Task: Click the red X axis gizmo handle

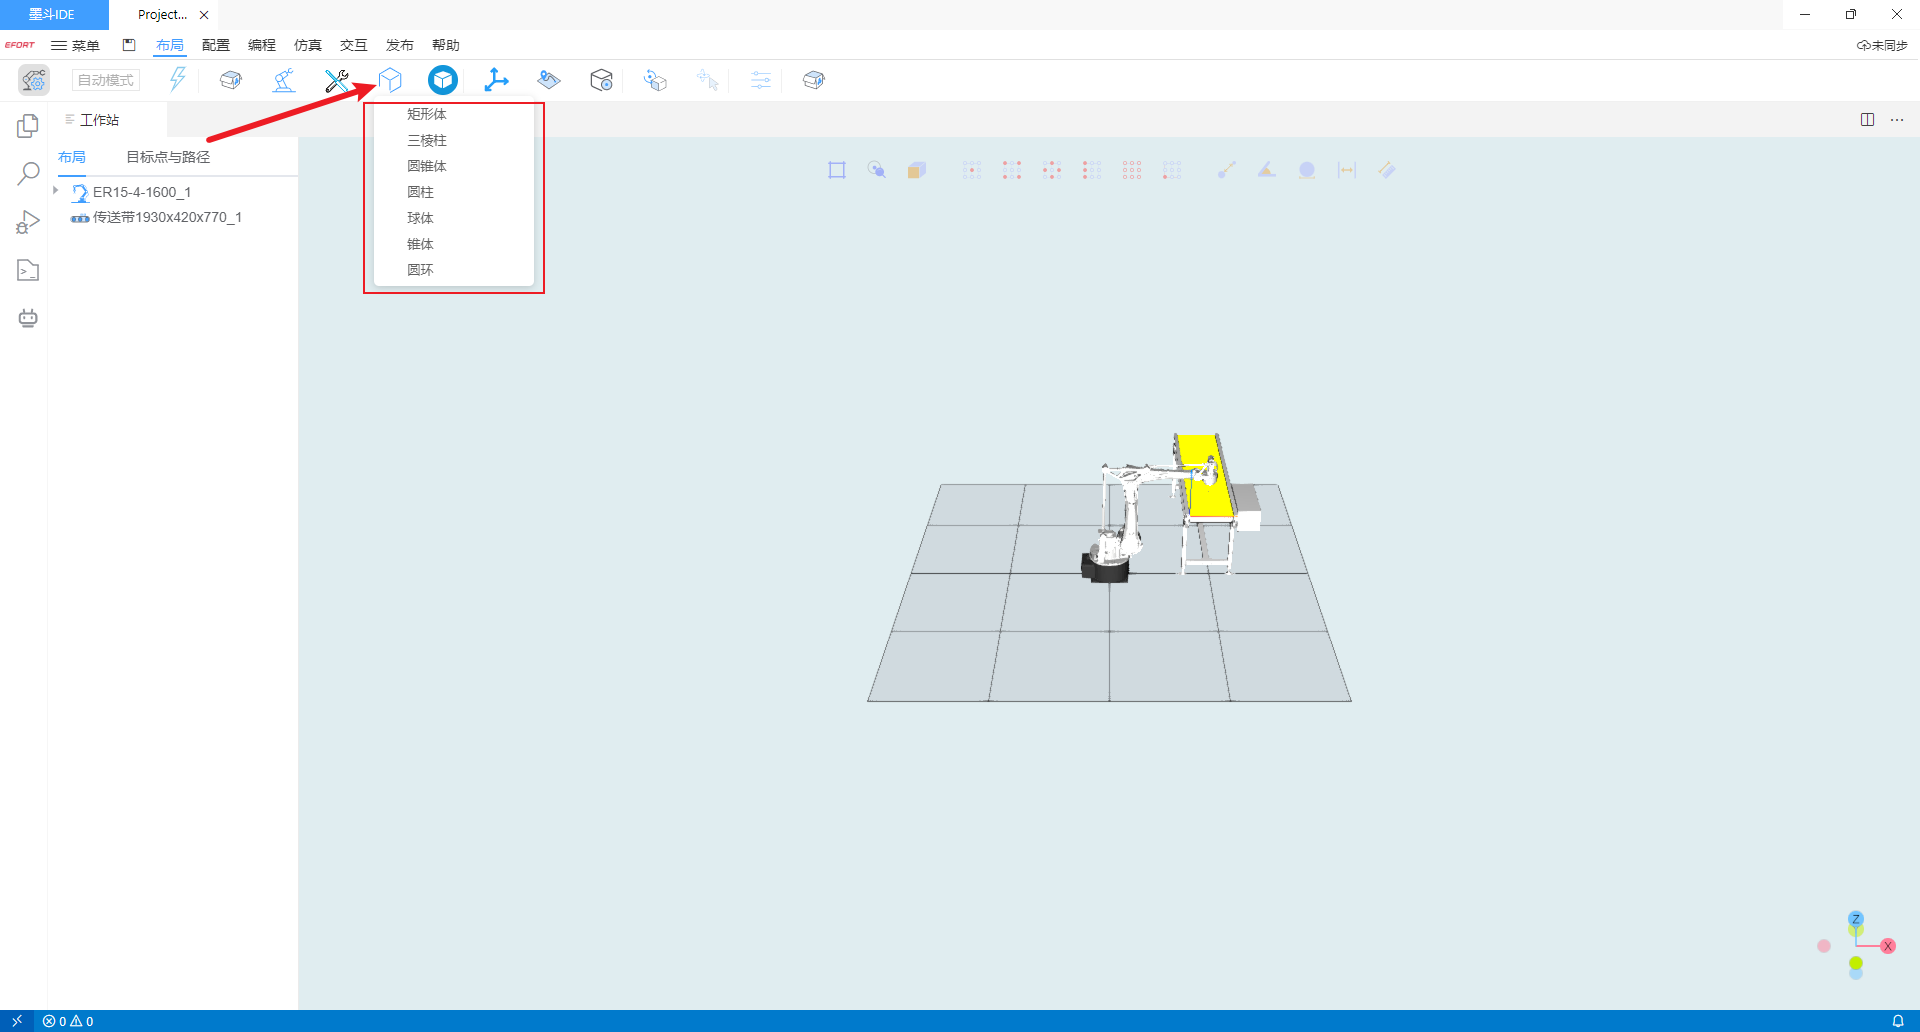Action: pyautogui.click(x=1888, y=946)
